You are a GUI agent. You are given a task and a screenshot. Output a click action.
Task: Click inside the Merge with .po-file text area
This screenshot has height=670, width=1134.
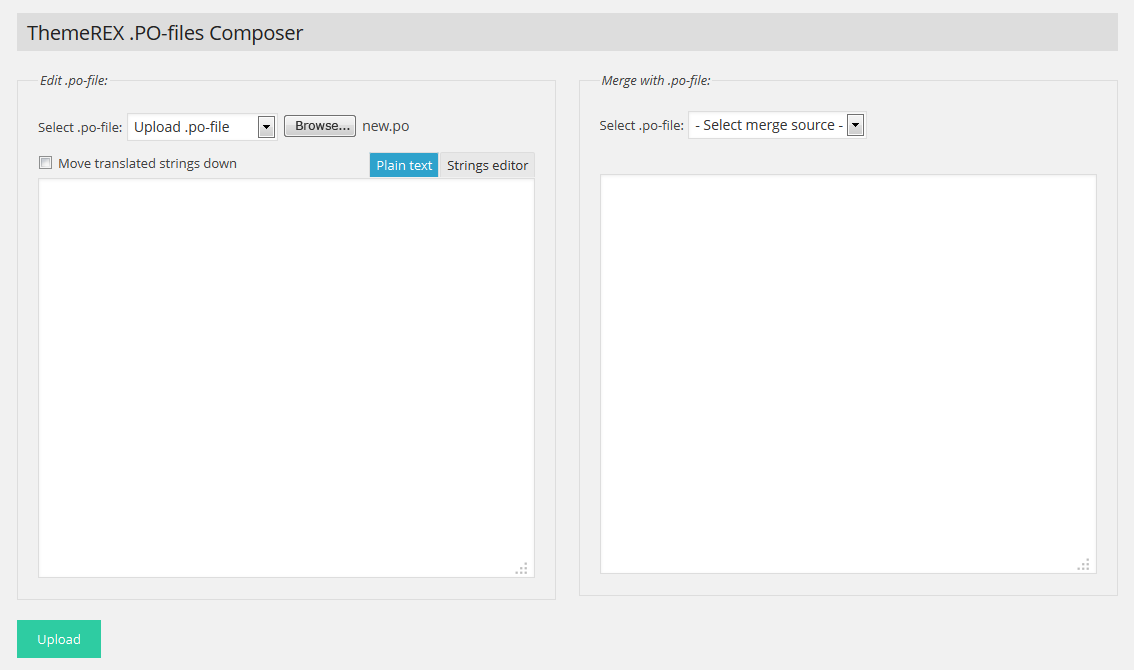[847, 370]
